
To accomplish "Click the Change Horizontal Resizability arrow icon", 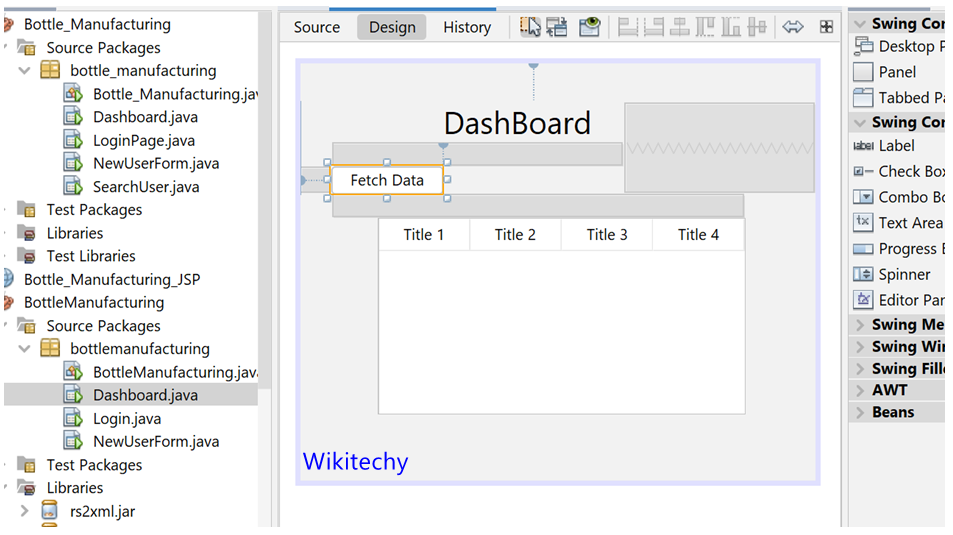I will click(x=793, y=27).
